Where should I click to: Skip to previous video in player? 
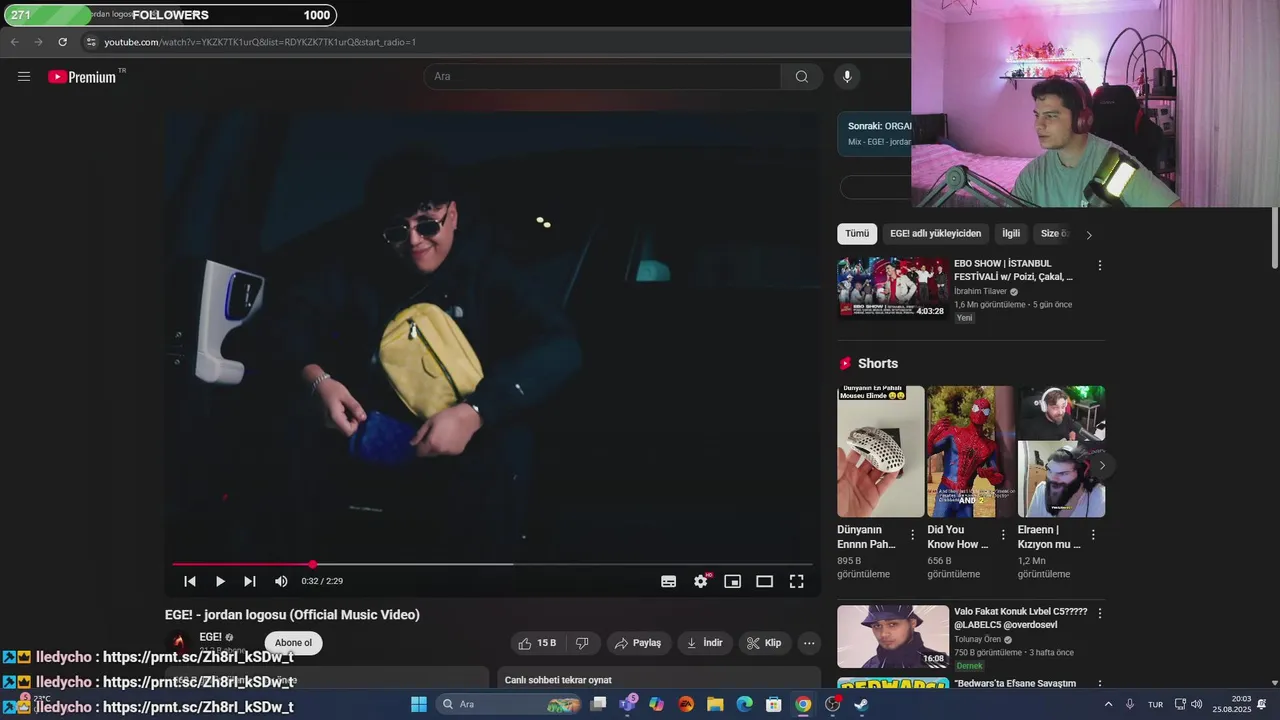pyautogui.click(x=190, y=581)
